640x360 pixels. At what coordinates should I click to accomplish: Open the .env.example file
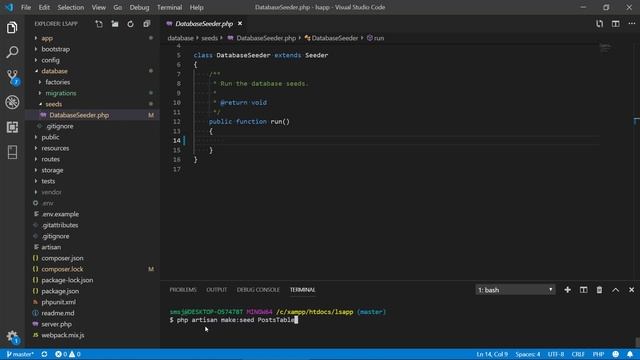coord(93,214)
